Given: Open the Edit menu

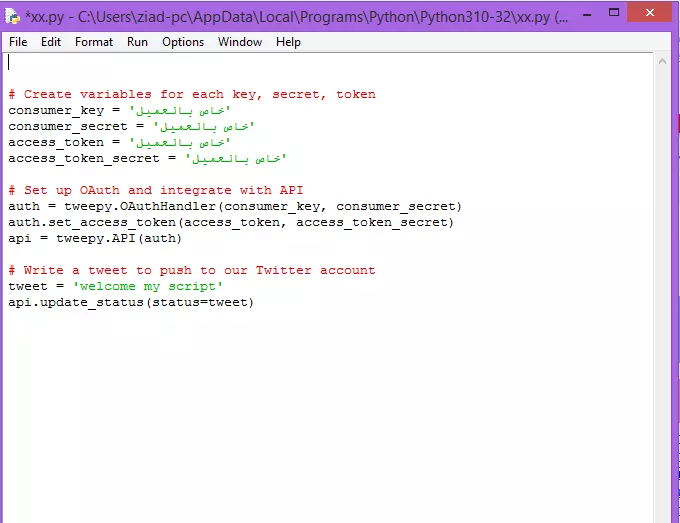Looking at the screenshot, I should (51, 42).
